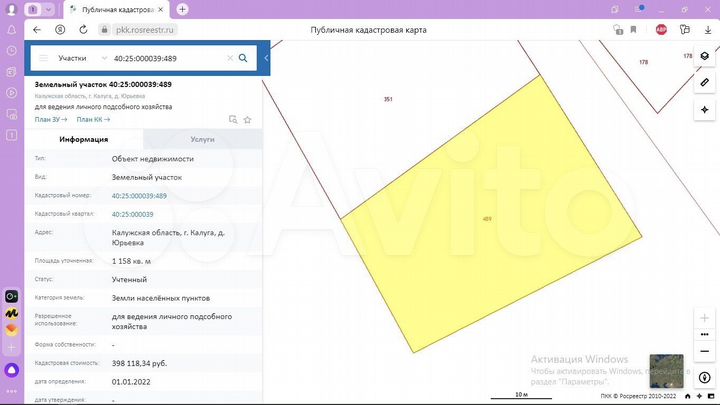
Task: Click the cadastral value 398 118,34 руб.
Action: pos(139,363)
